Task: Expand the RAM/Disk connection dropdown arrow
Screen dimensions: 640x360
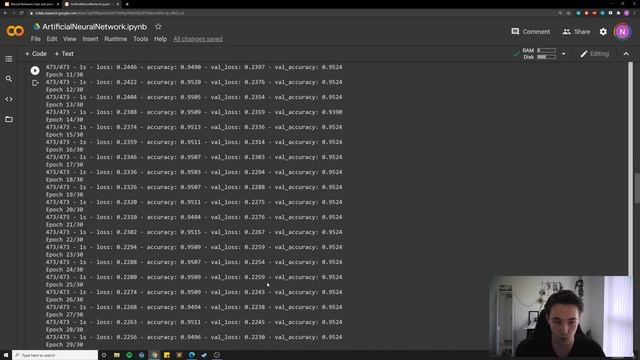Action: [564, 53]
